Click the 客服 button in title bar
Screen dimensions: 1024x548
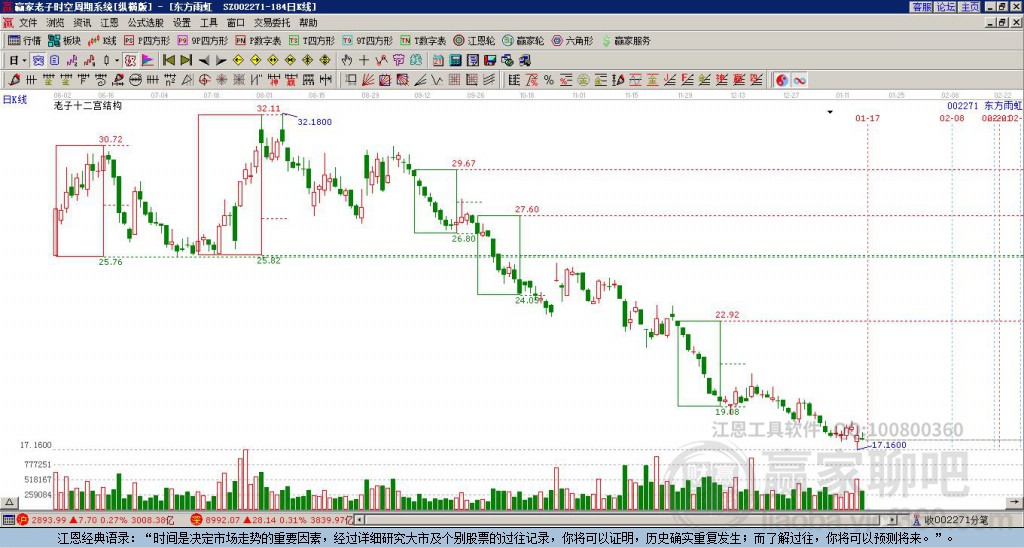point(921,7)
